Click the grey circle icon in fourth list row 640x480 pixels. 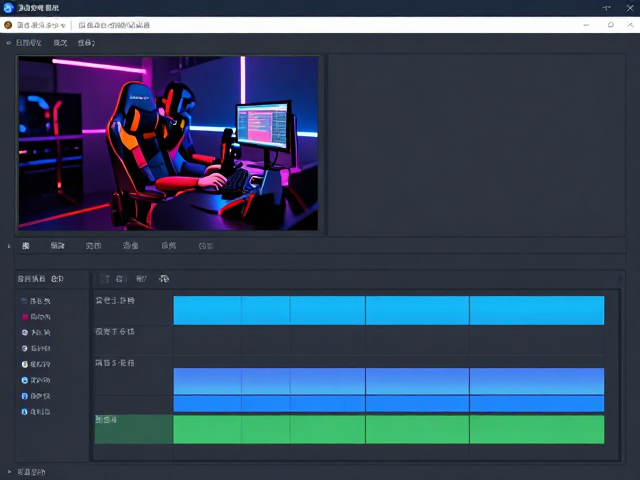coord(24,349)
